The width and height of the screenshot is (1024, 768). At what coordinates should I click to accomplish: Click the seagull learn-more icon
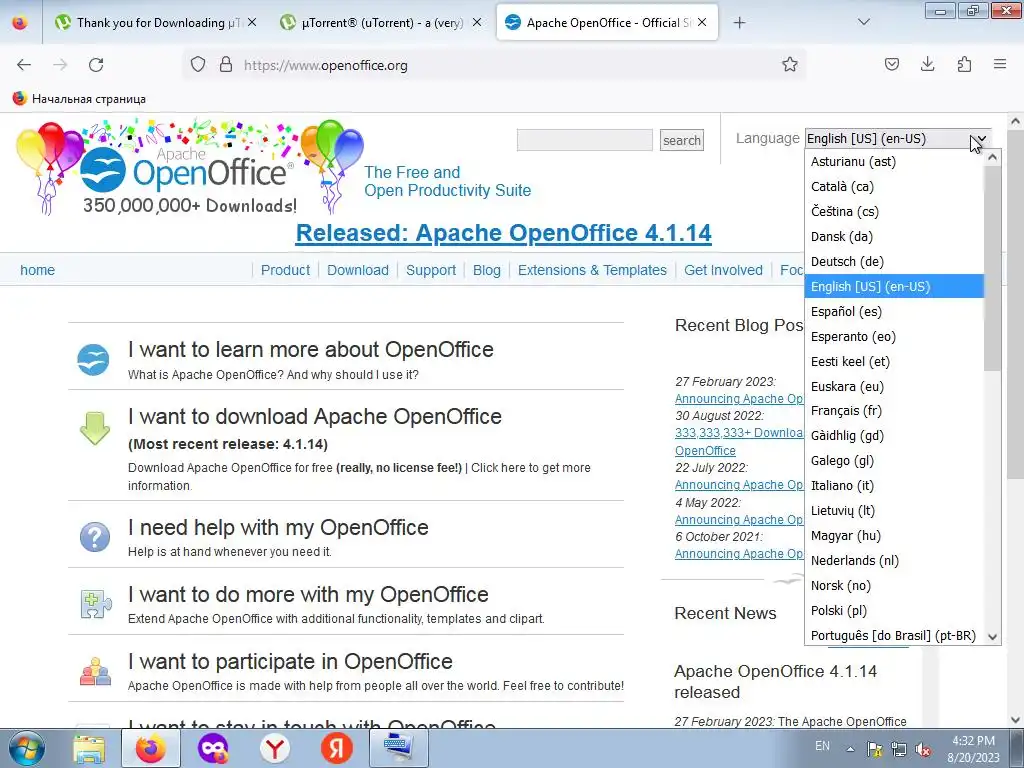(x=93, y=359)
